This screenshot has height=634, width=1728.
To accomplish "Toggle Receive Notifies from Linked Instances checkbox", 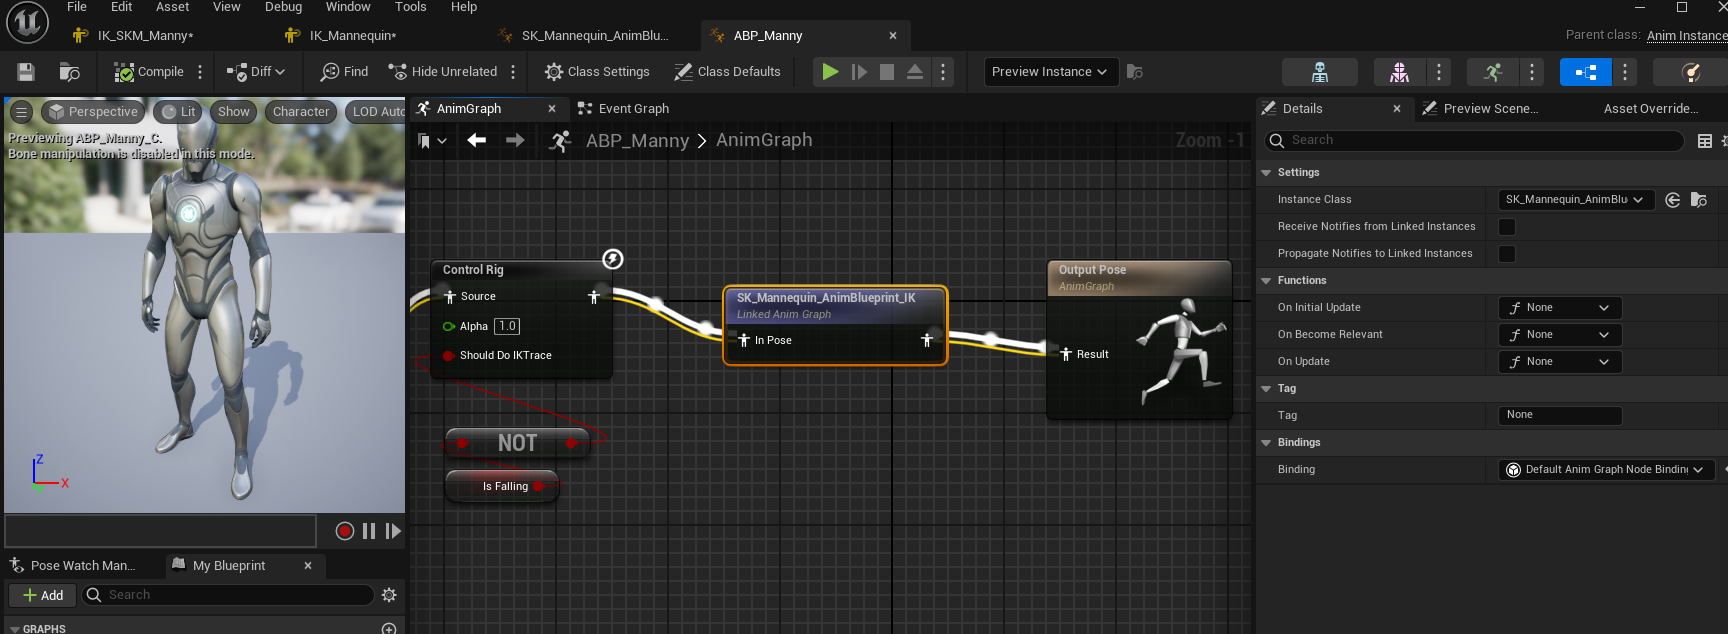I will coord(1507,227).
